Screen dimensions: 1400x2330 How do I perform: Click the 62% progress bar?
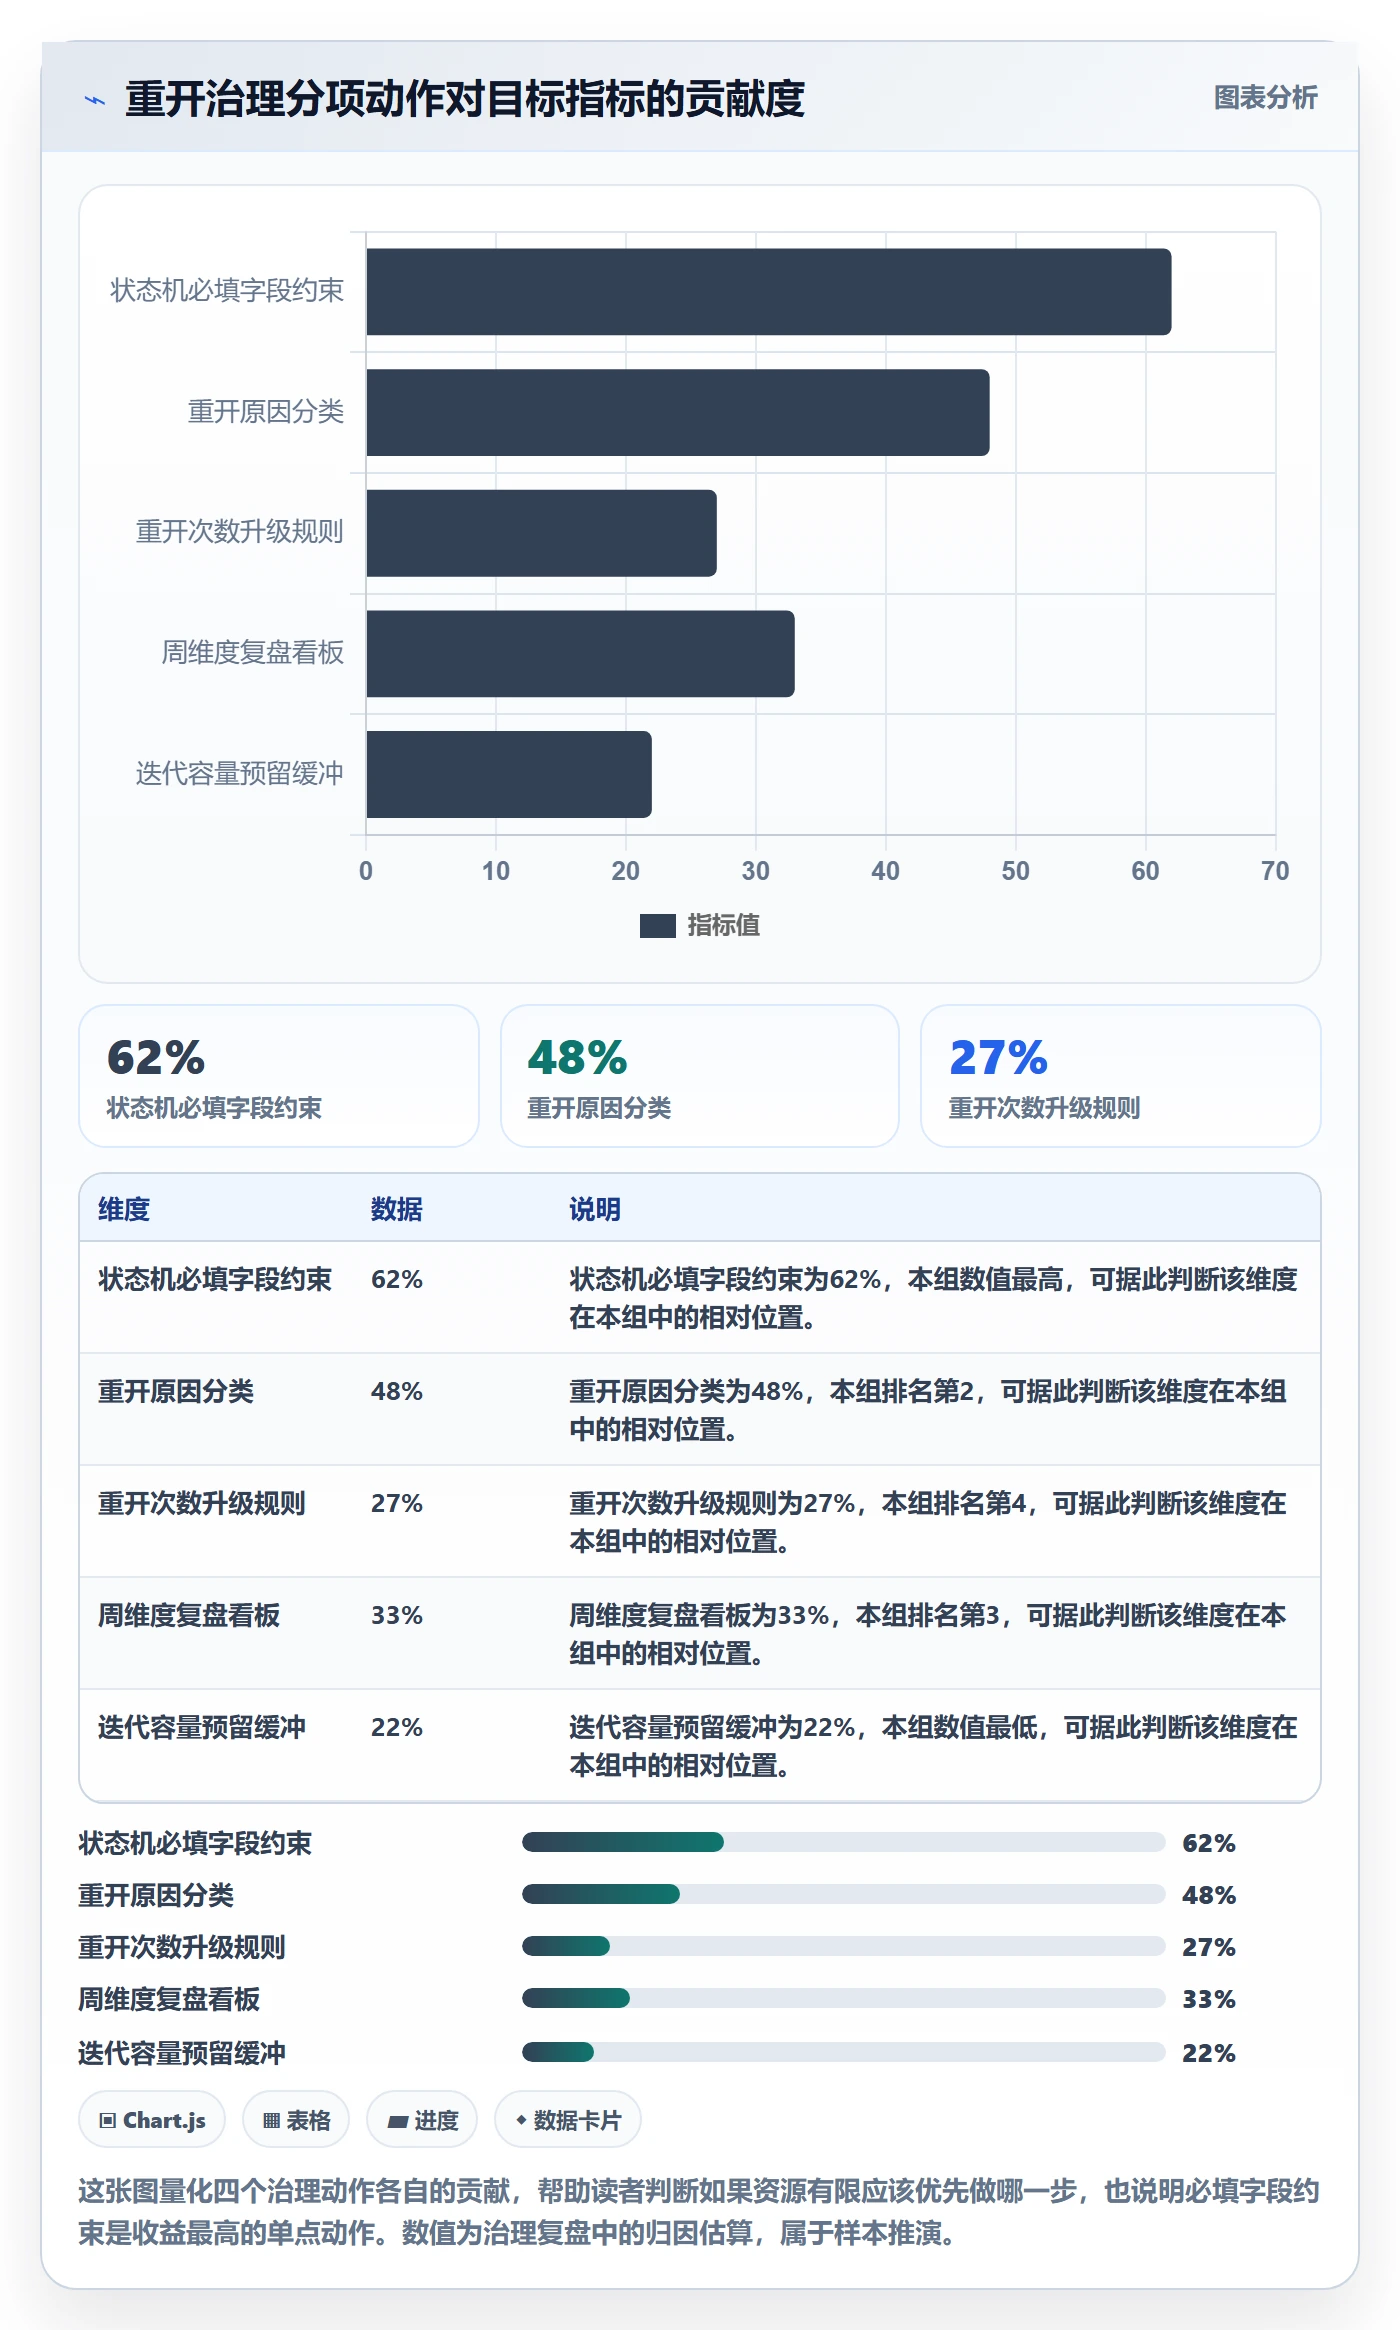(843, 1842)
